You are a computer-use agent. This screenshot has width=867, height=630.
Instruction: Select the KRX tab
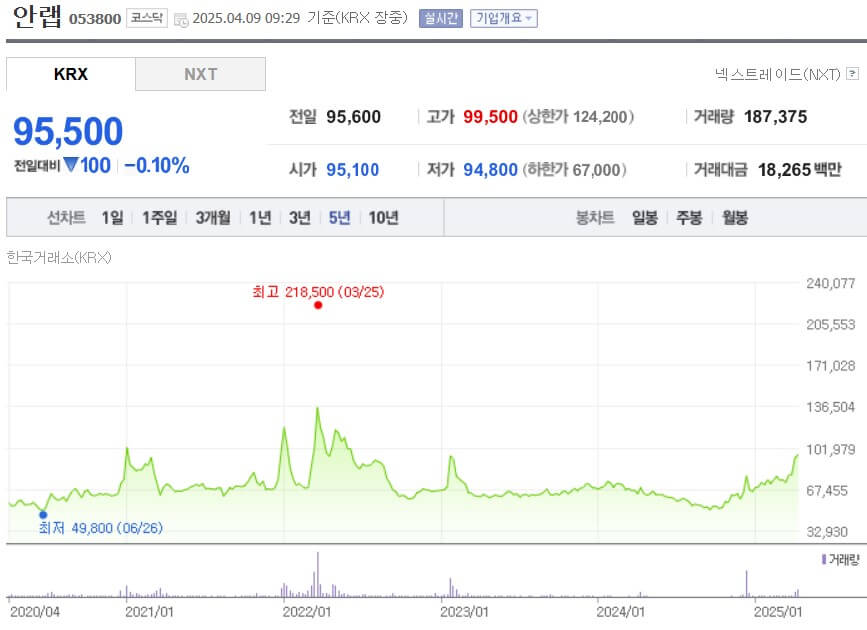pos(69,73)
